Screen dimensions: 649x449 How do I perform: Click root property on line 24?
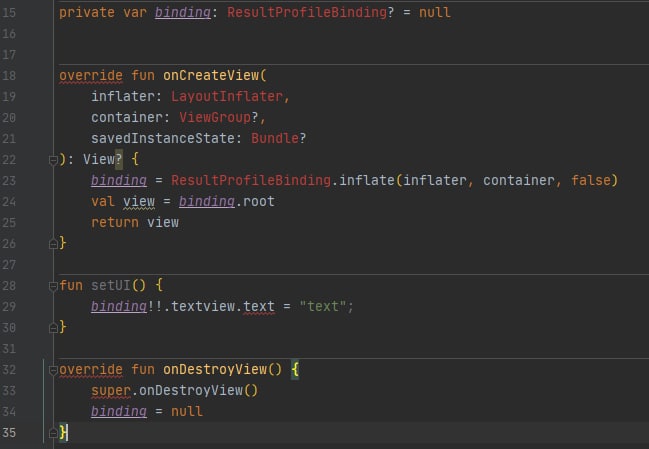point(258,202)
